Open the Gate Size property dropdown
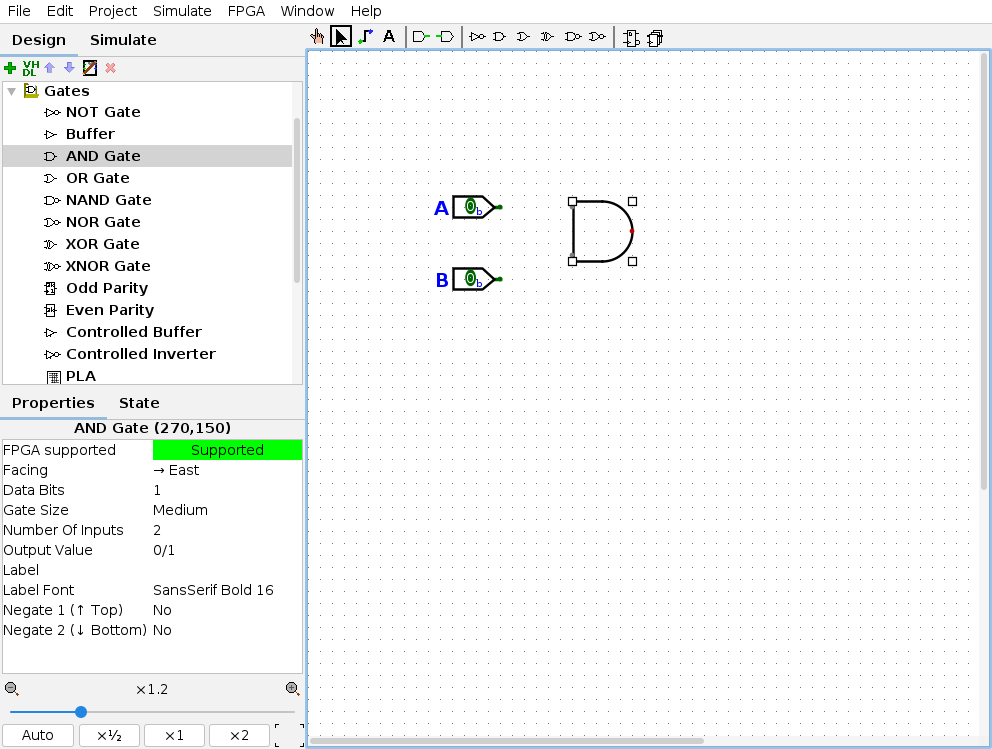This screenshot has width=992, height=749. click(x=226, y=510)
